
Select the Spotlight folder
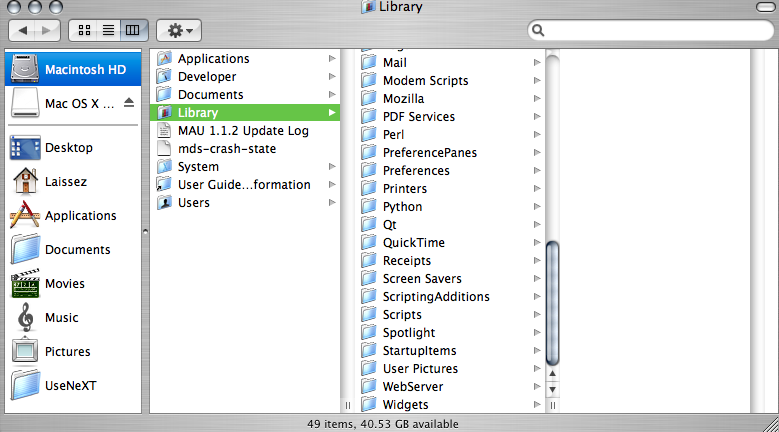[451, 333]
